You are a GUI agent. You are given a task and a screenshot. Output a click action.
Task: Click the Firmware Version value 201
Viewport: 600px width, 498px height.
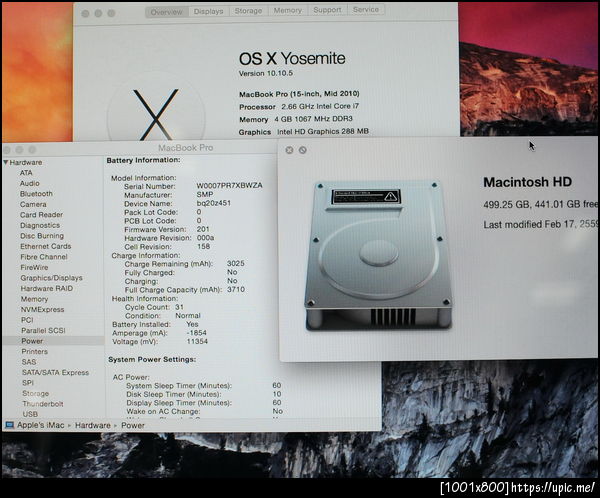click(203, 229)
